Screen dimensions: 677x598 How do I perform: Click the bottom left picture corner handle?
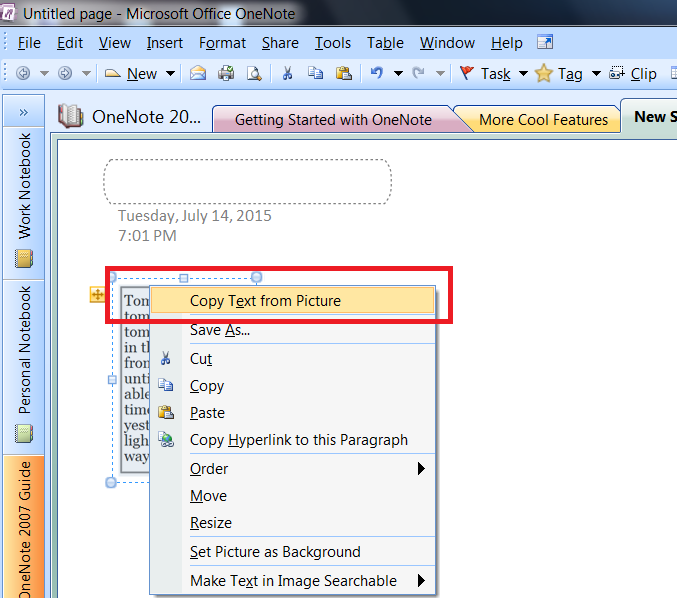[111, 482]
